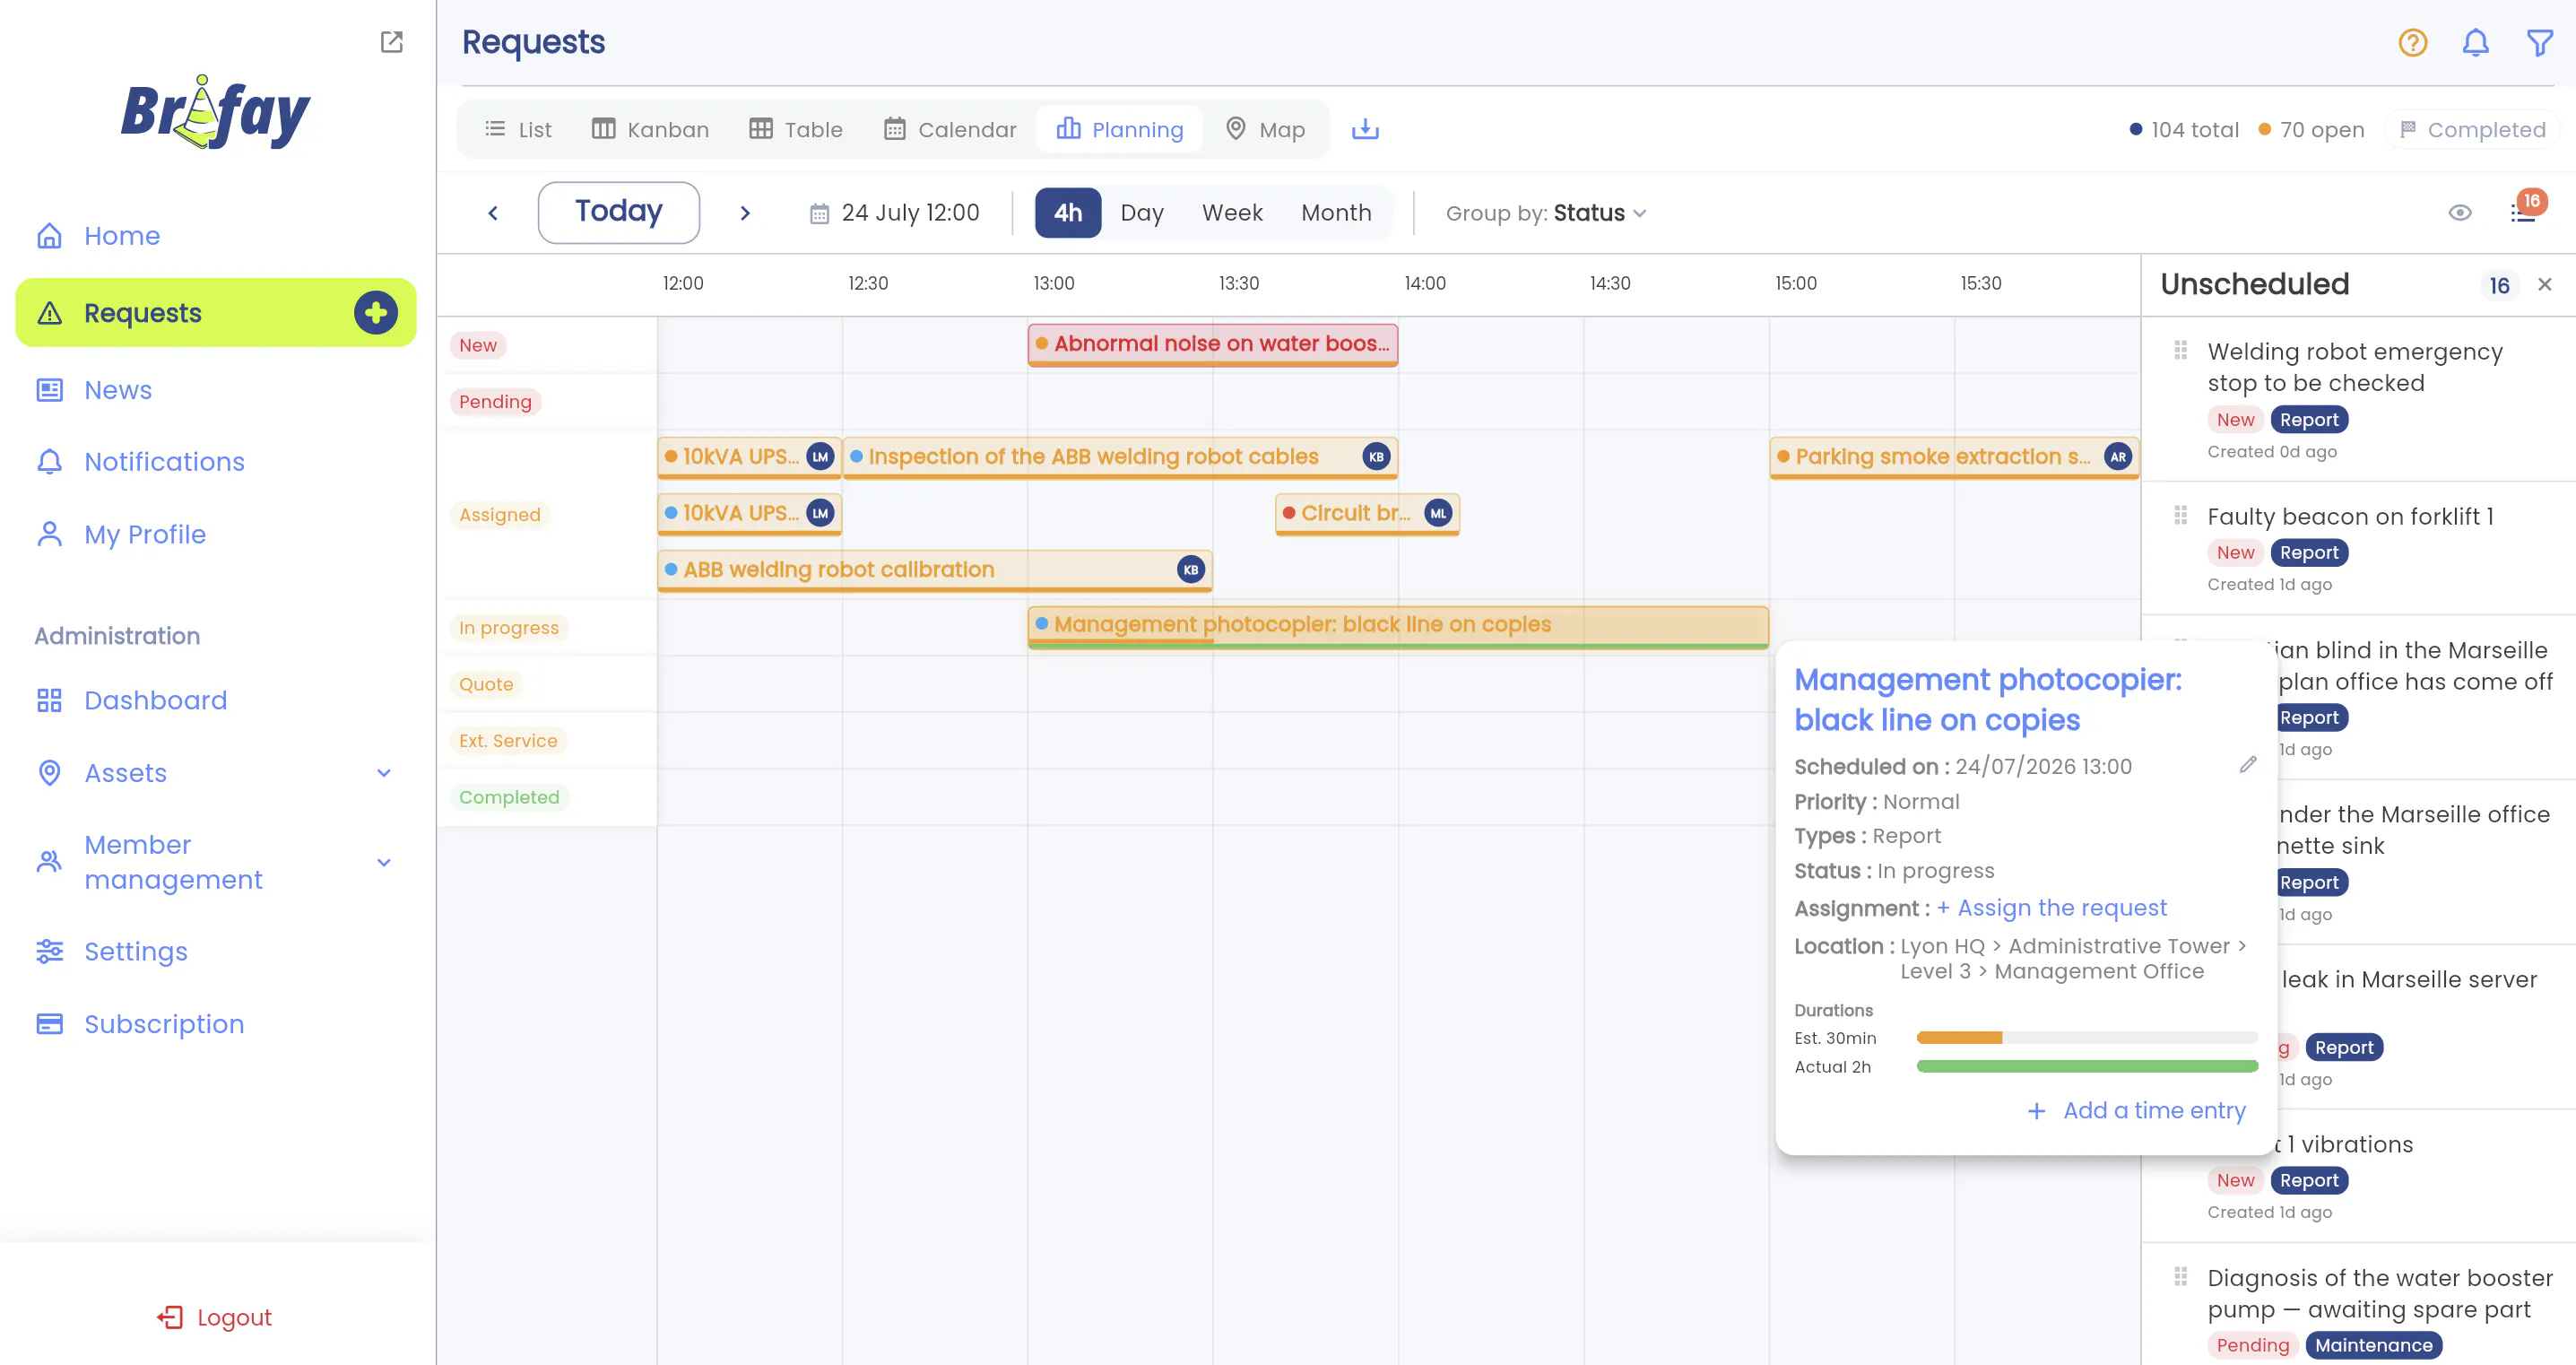Image resolution: width=2576 pixels, height=1365 pixels.
Task: Expand the Assets submenu
Action: pos(384,773)
